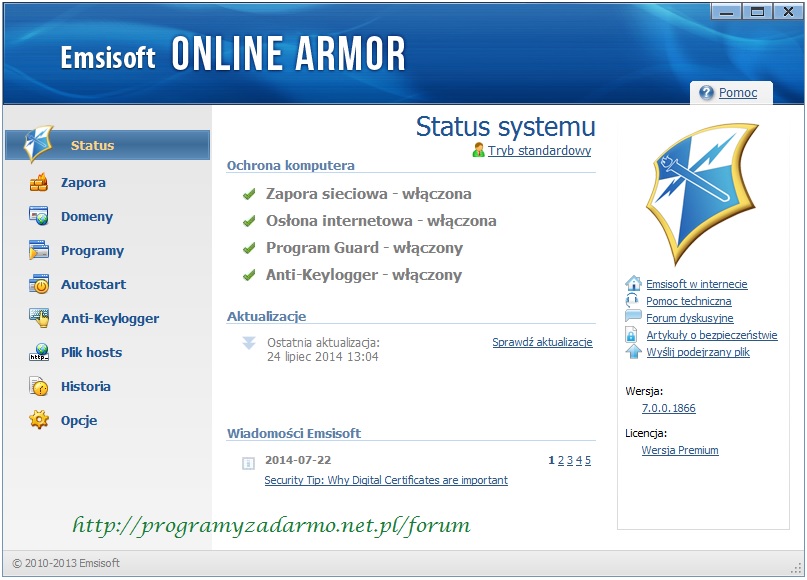Open Forum dyskusyjne link
807x580 pixels.
[x=689, y=318]
